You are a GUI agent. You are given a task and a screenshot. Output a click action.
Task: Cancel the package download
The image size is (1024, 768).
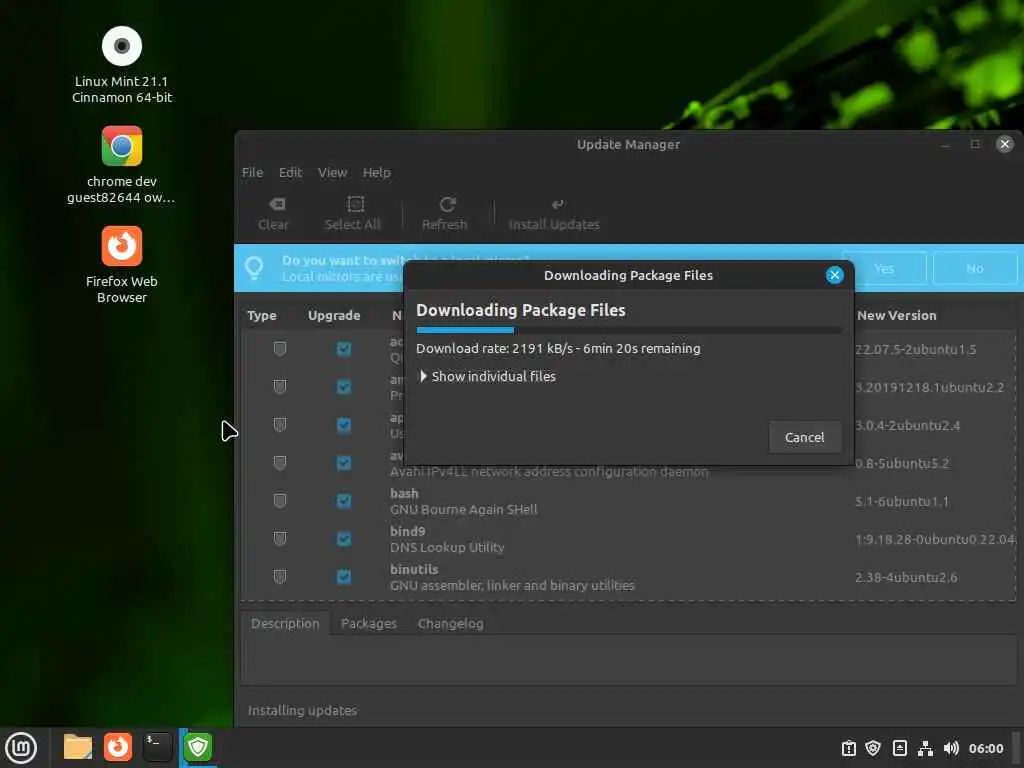tap(805, 437)
